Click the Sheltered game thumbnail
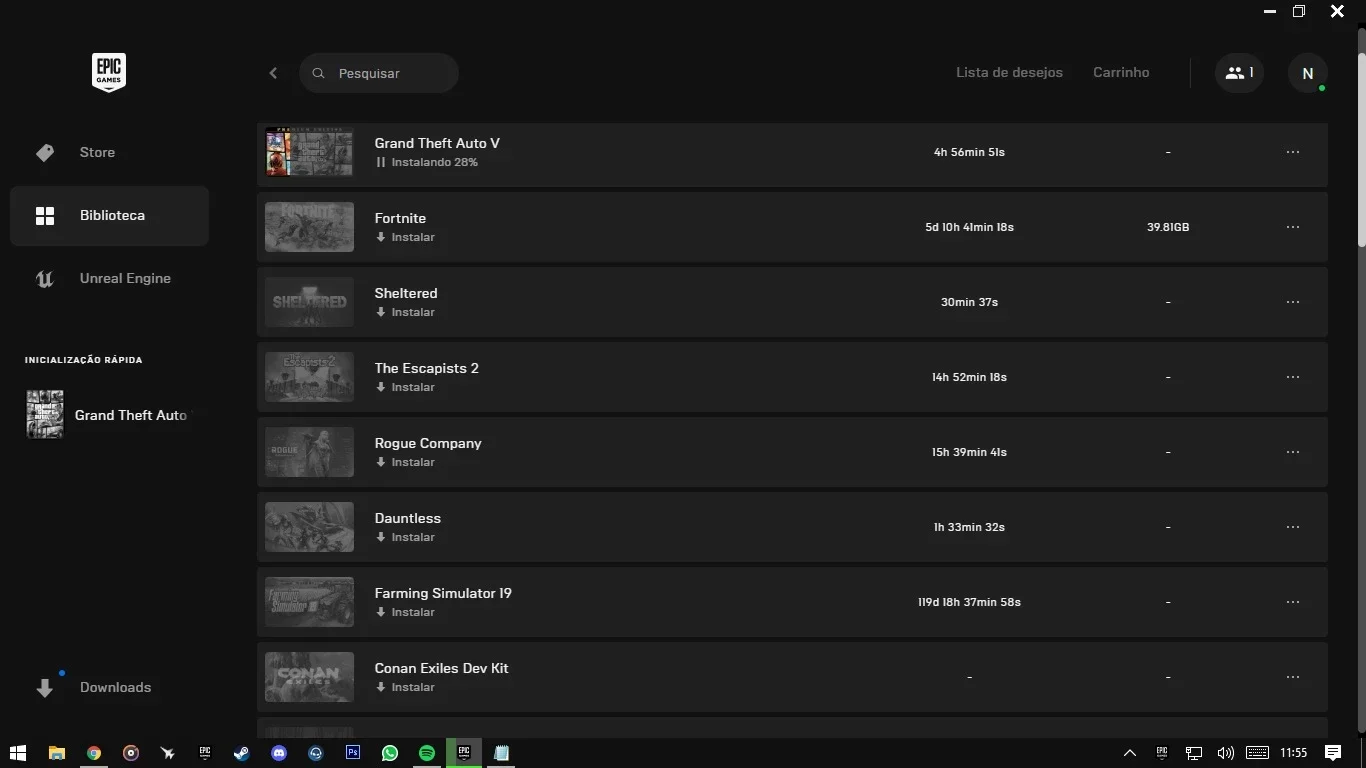The image size is (1366, 768). [309, 302]
